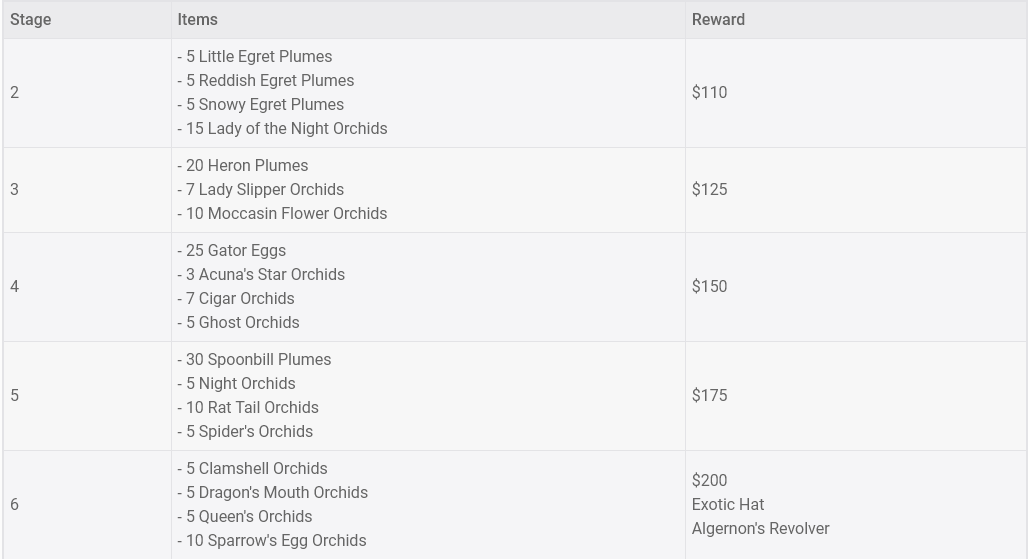Select the 20 Heron Plumes line

click(246, 166)
